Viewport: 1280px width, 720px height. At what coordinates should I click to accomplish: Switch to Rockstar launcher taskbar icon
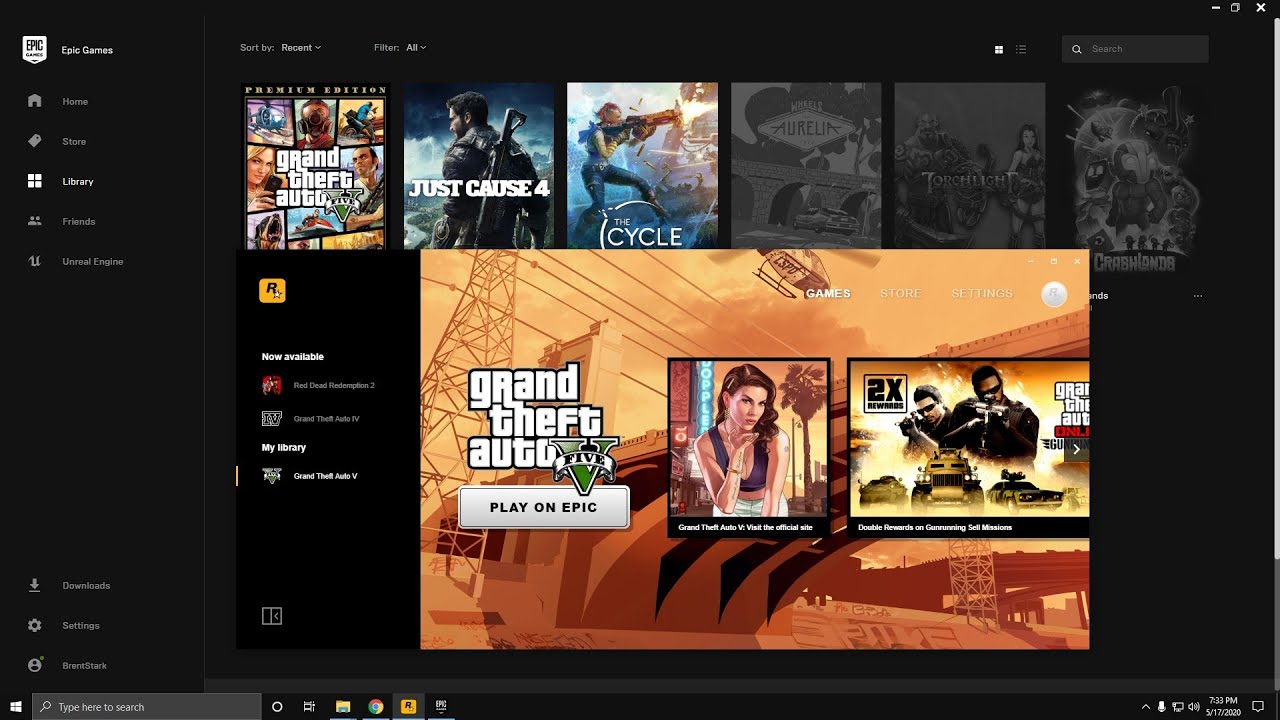click(x=408, y=707)
